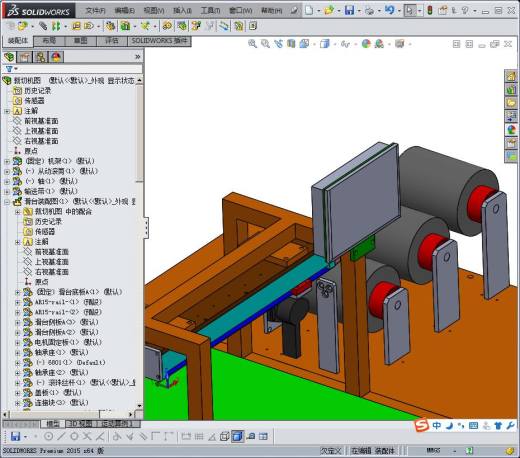The image size is (520, 458).
Task: Open the DisplayManager colored ball tab
Action: click(x=56, y=57)
